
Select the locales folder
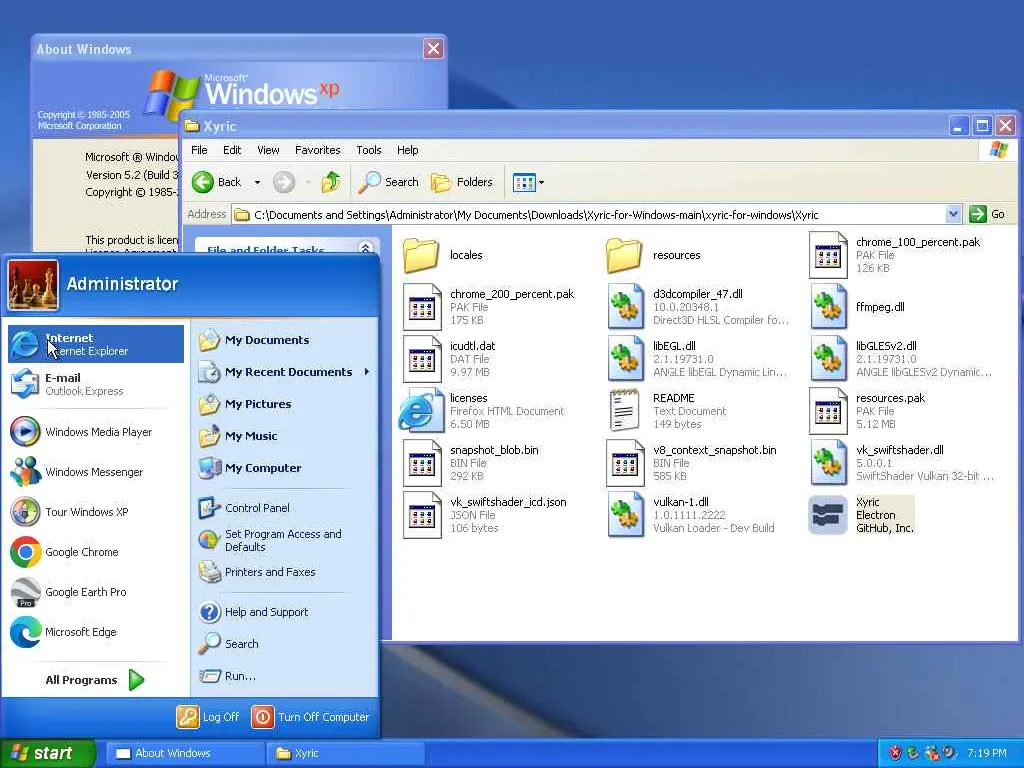coord(443,255)
